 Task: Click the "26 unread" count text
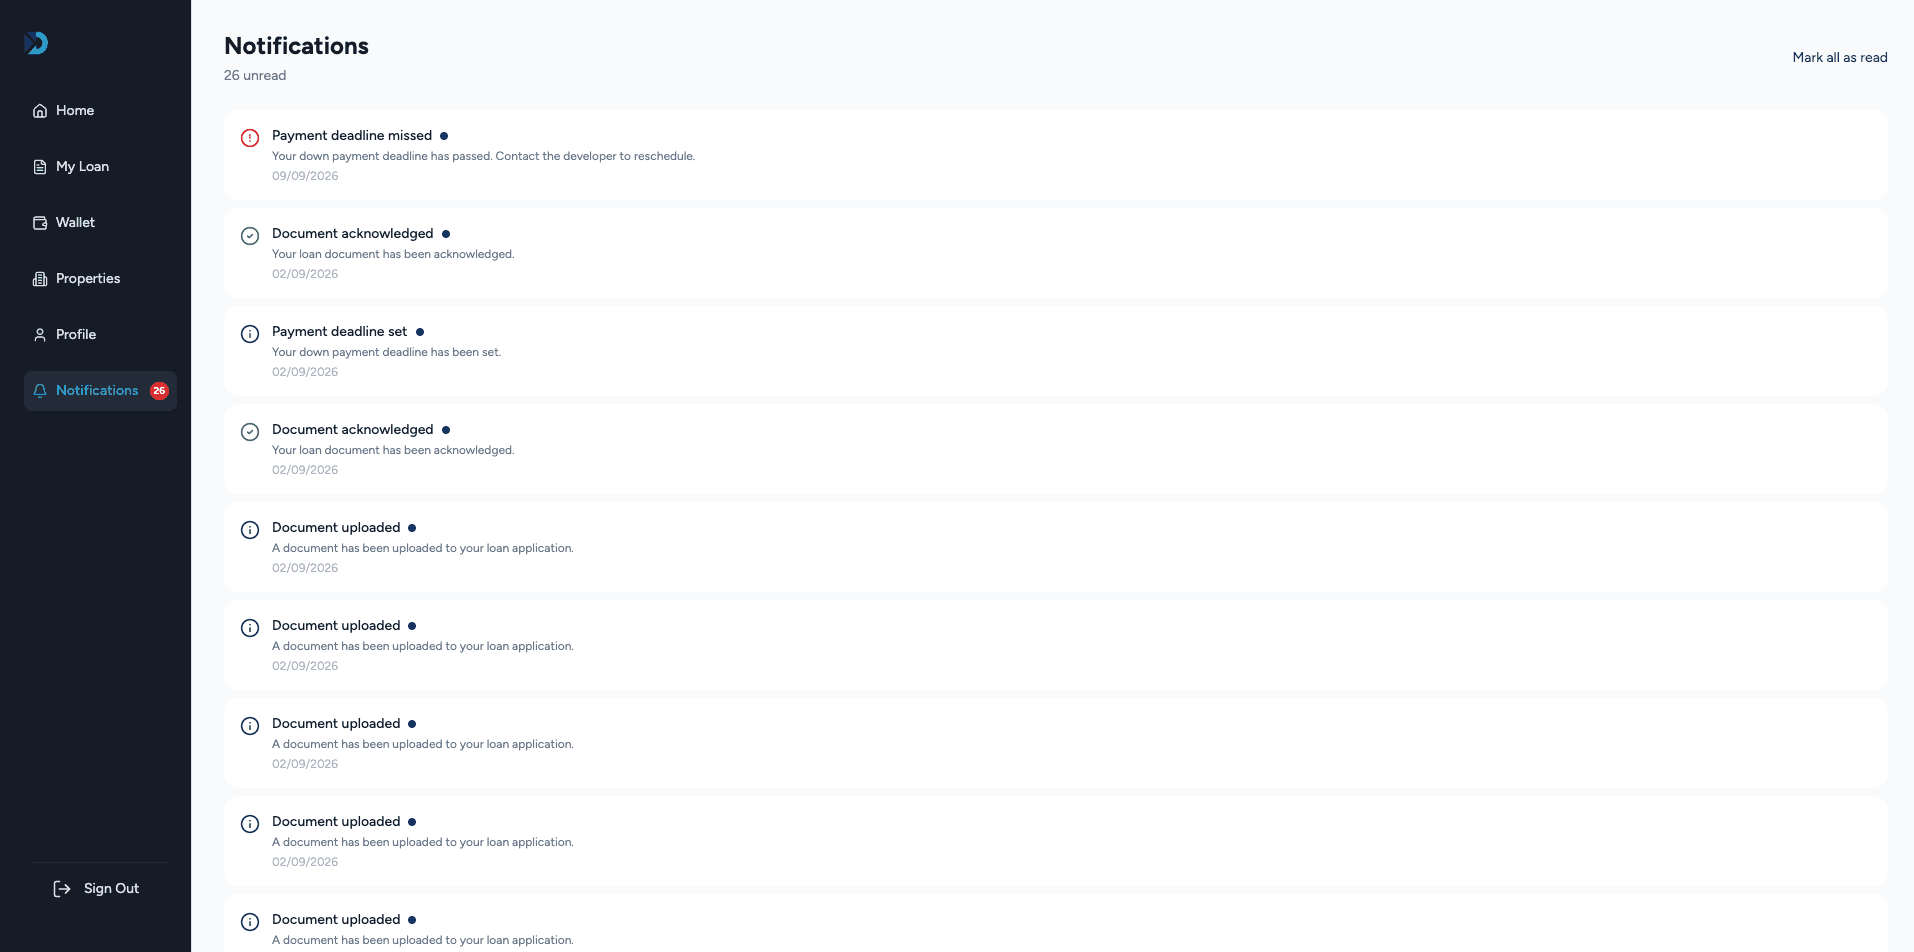(255, 76)
